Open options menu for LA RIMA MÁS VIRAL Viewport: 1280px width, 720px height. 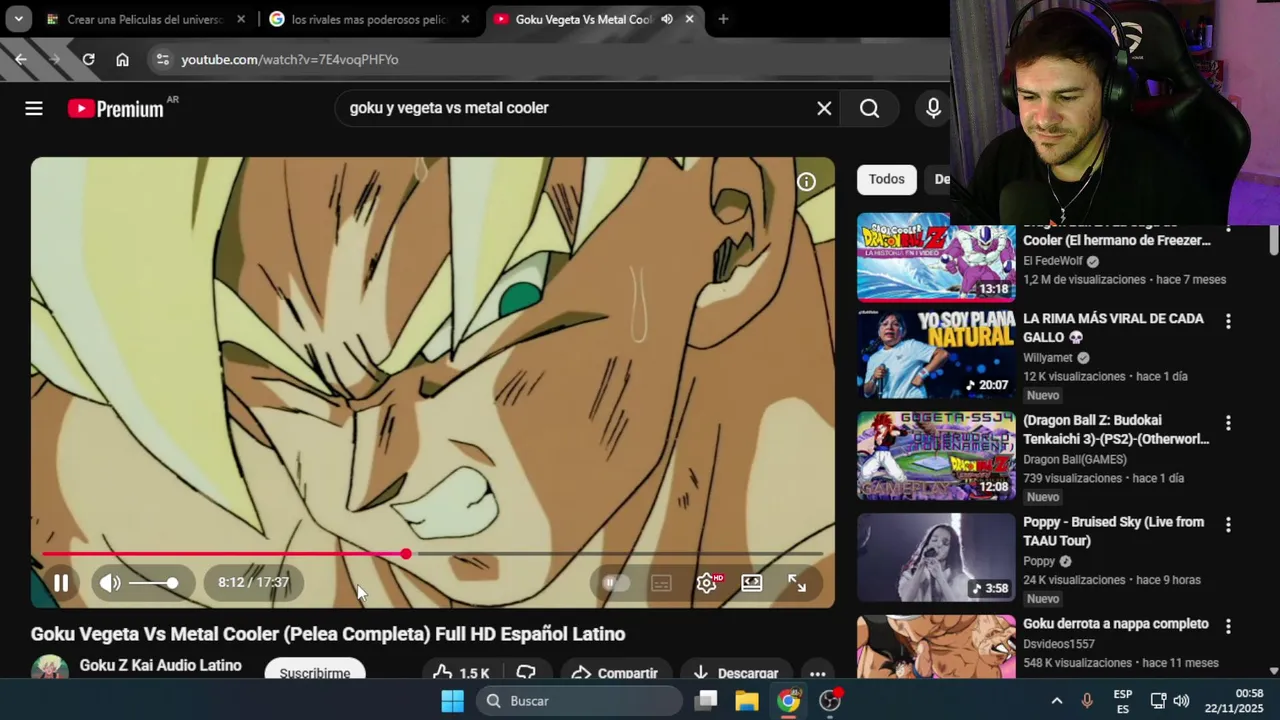pos(1228,321)
